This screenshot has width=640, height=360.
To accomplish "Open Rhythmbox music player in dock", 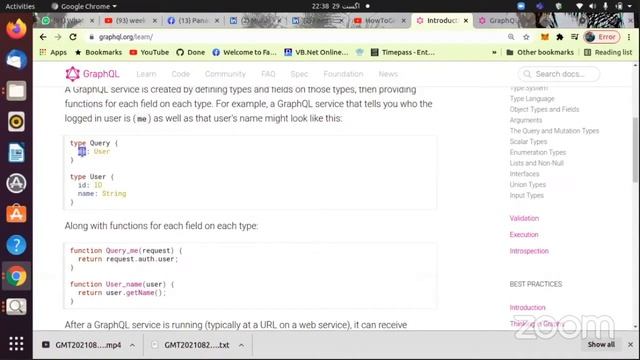I will coord(16,122).
